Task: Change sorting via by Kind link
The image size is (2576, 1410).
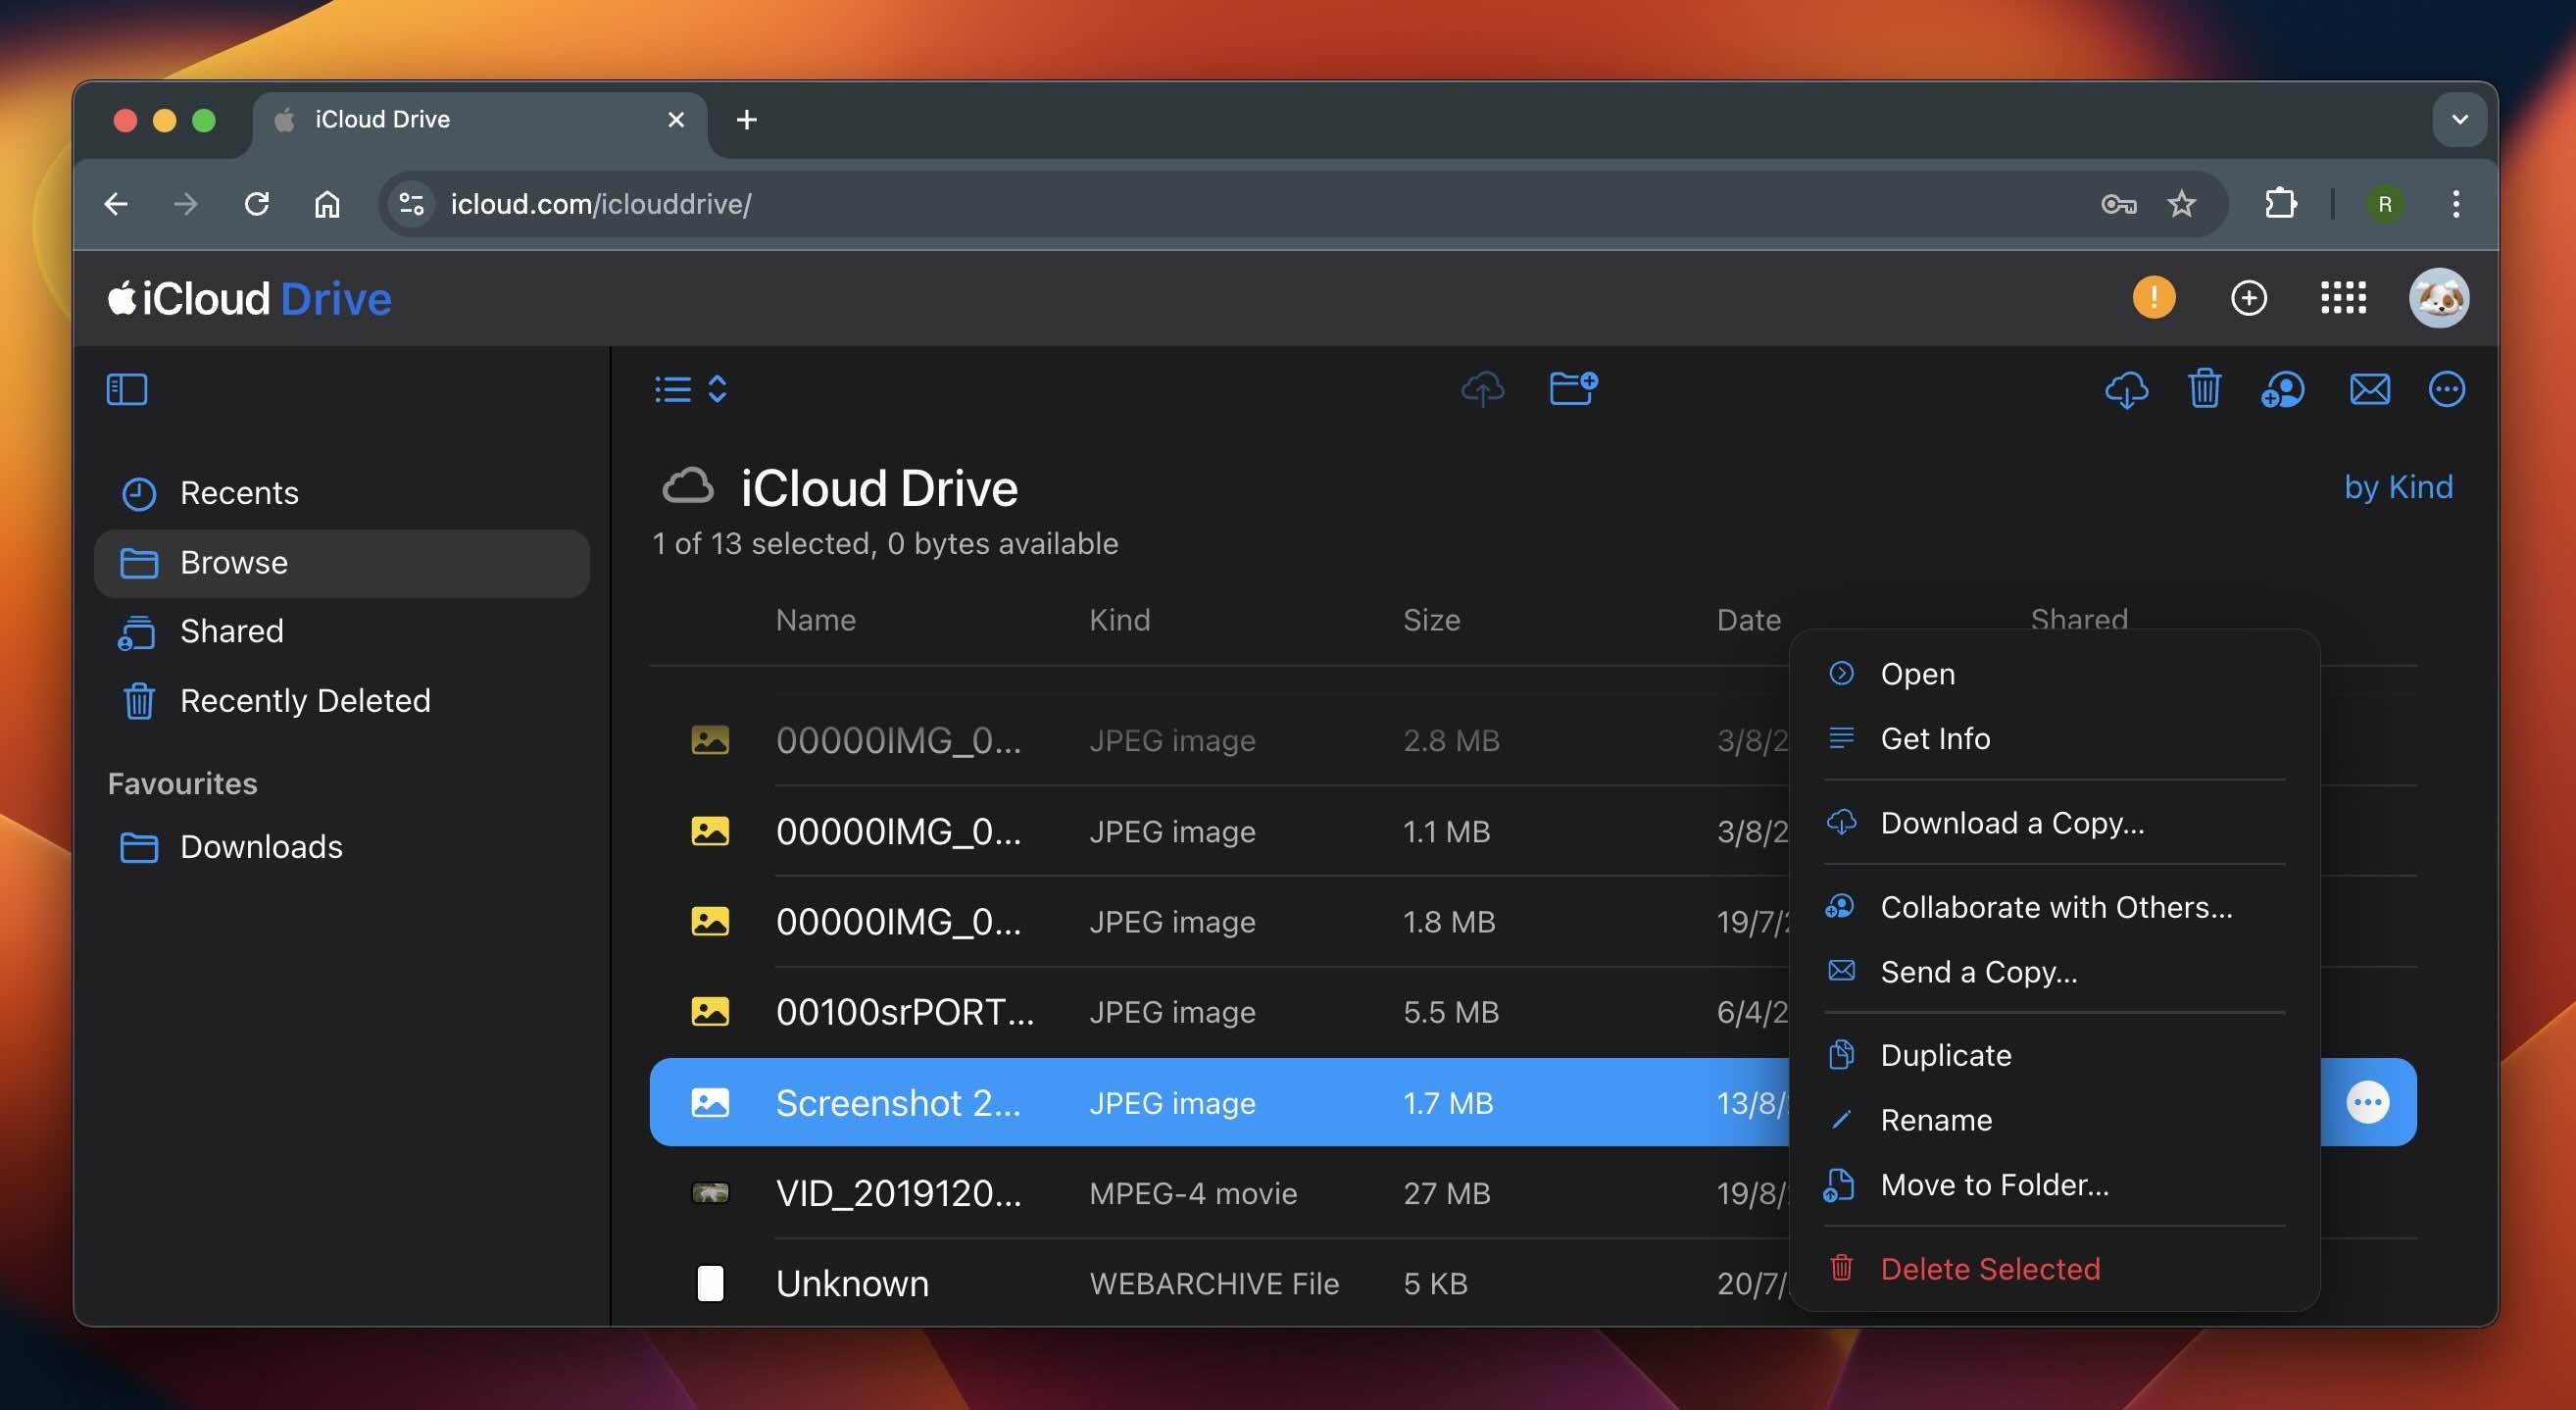Action: click(2398, 487)
